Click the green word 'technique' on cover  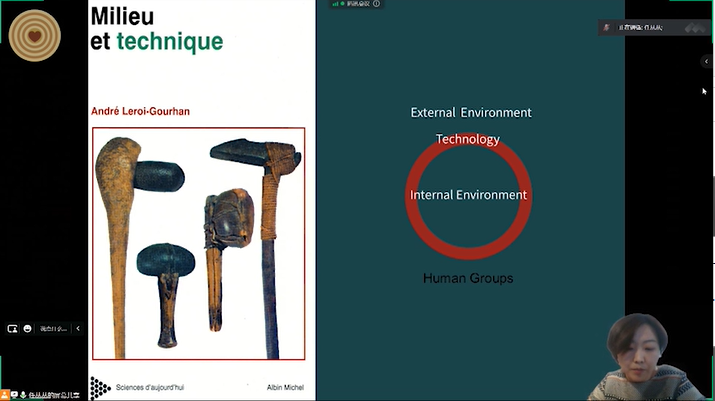click(170, 42)
